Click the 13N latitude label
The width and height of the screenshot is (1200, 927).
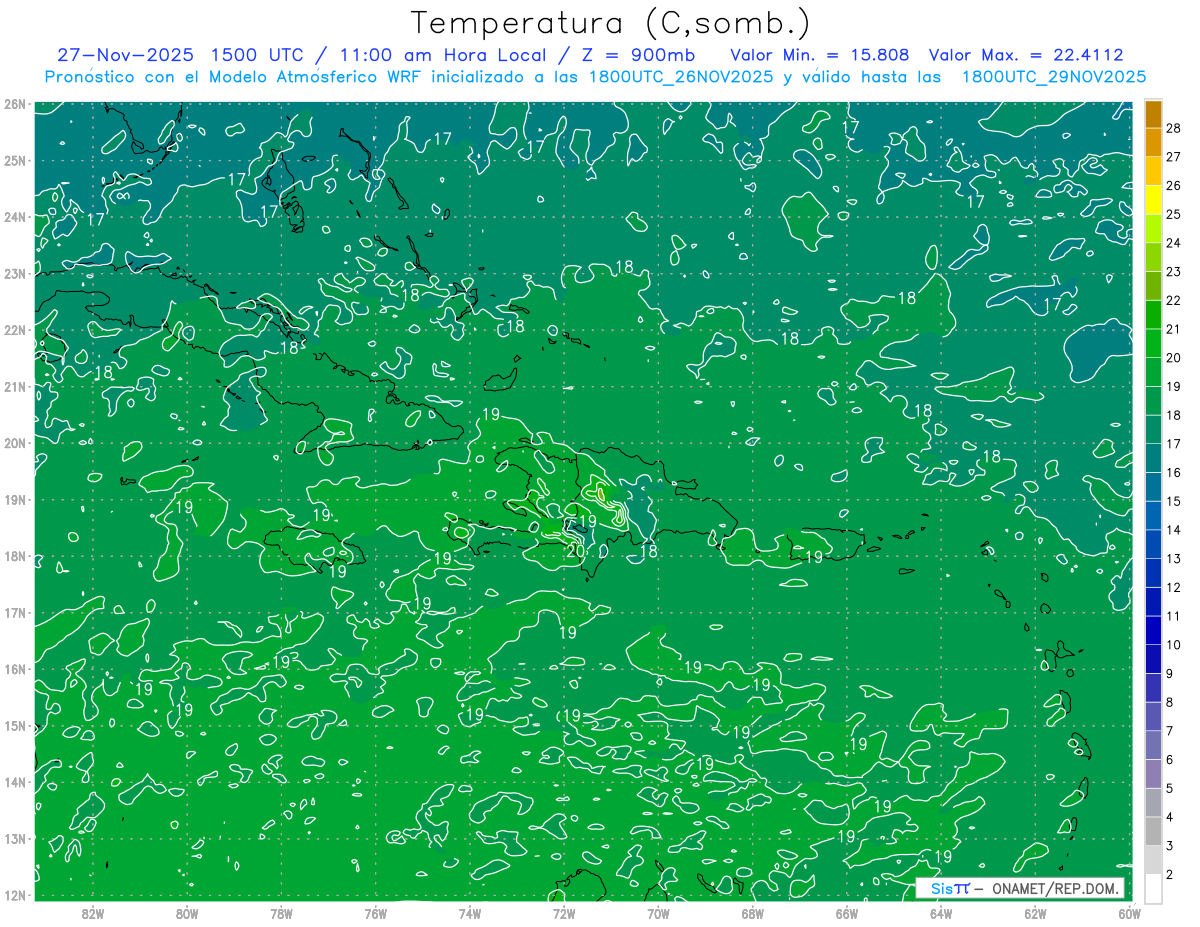[14, 839]
